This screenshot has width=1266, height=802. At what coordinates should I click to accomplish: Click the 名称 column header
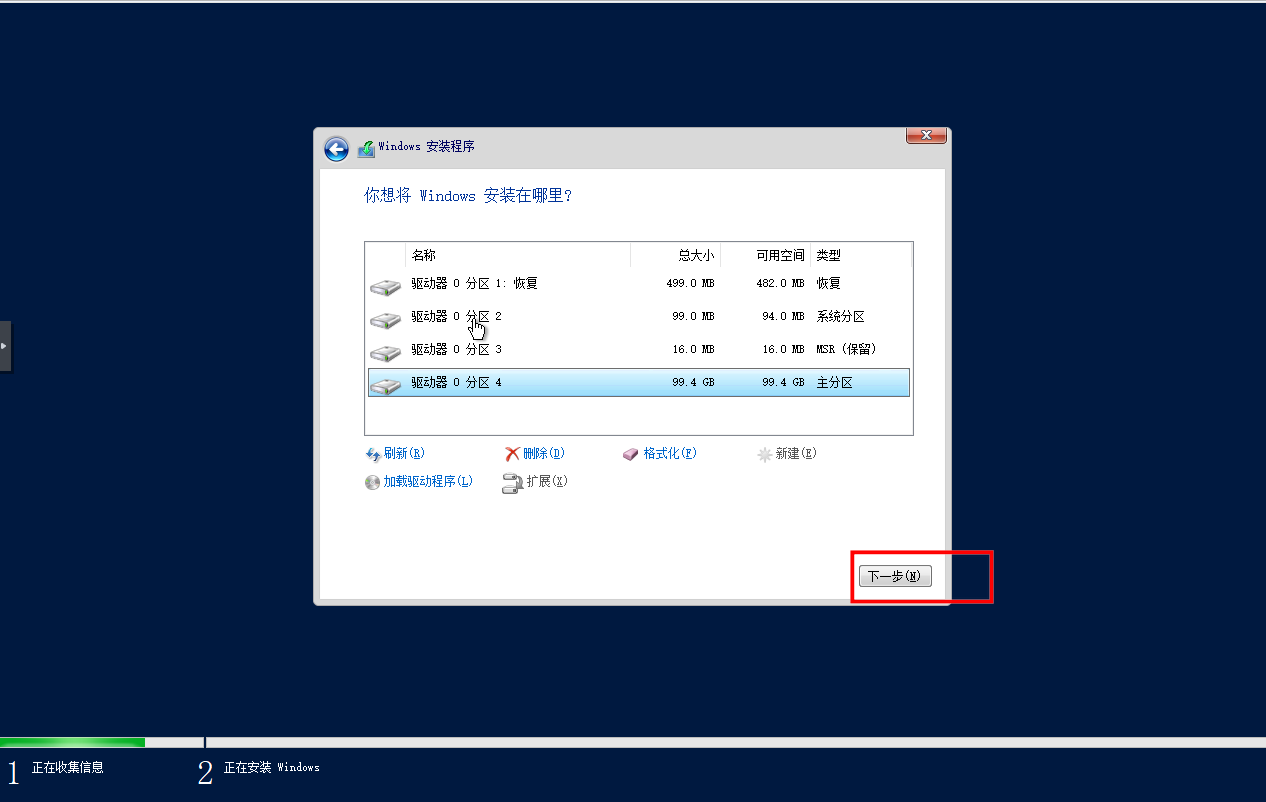518,256
